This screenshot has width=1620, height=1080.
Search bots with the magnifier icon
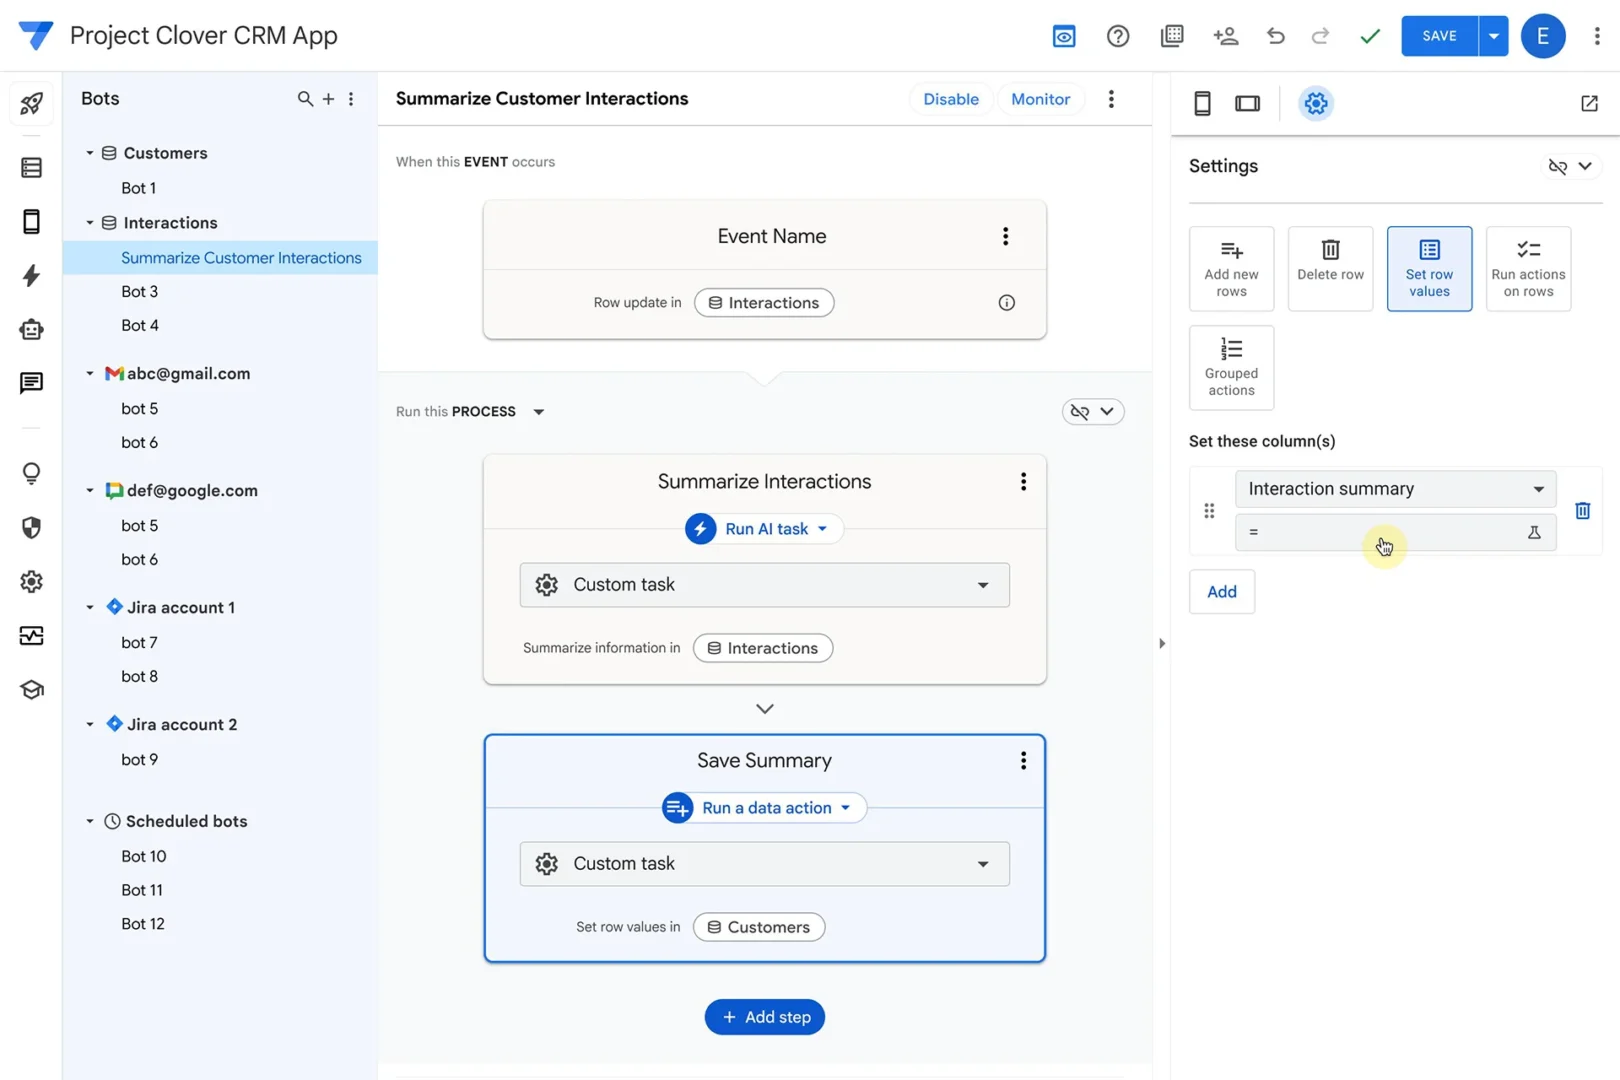click(x=305, y=99)
